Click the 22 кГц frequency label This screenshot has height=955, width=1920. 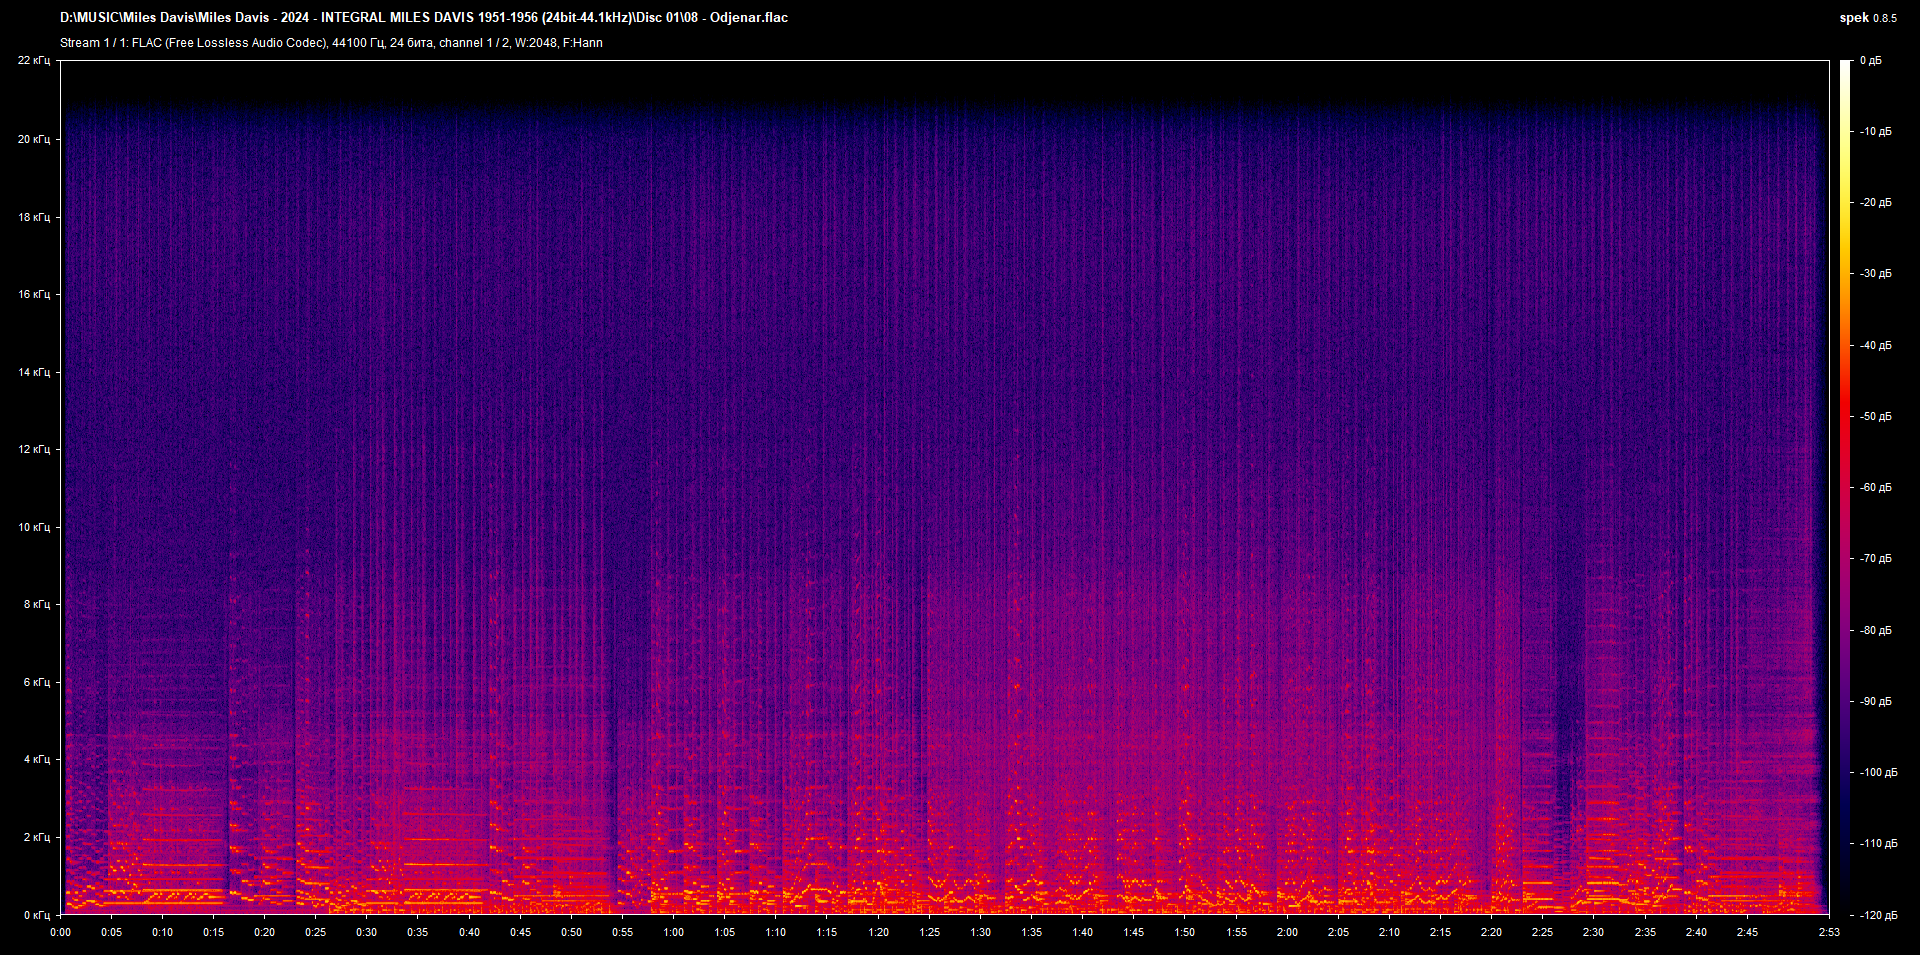click(34, 61)
